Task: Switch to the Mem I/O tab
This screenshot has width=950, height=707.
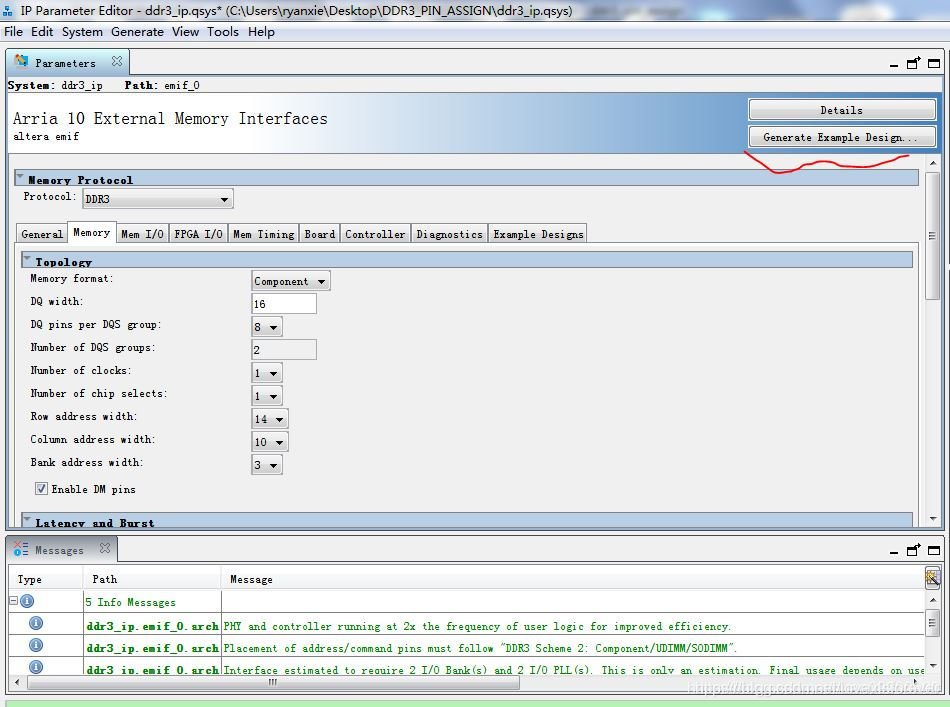Action: [142, 234]
